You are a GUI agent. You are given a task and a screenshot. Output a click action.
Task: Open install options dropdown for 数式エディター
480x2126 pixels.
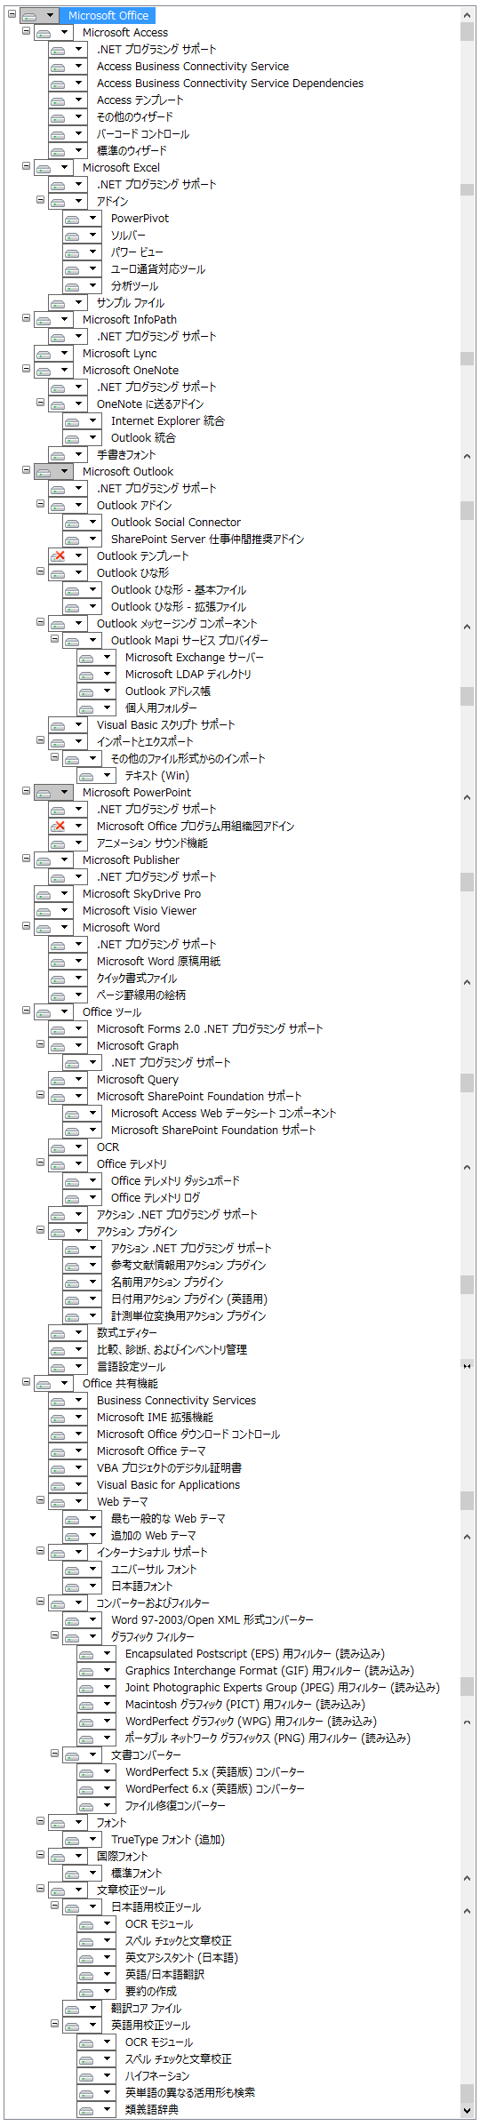point(79,1333)
